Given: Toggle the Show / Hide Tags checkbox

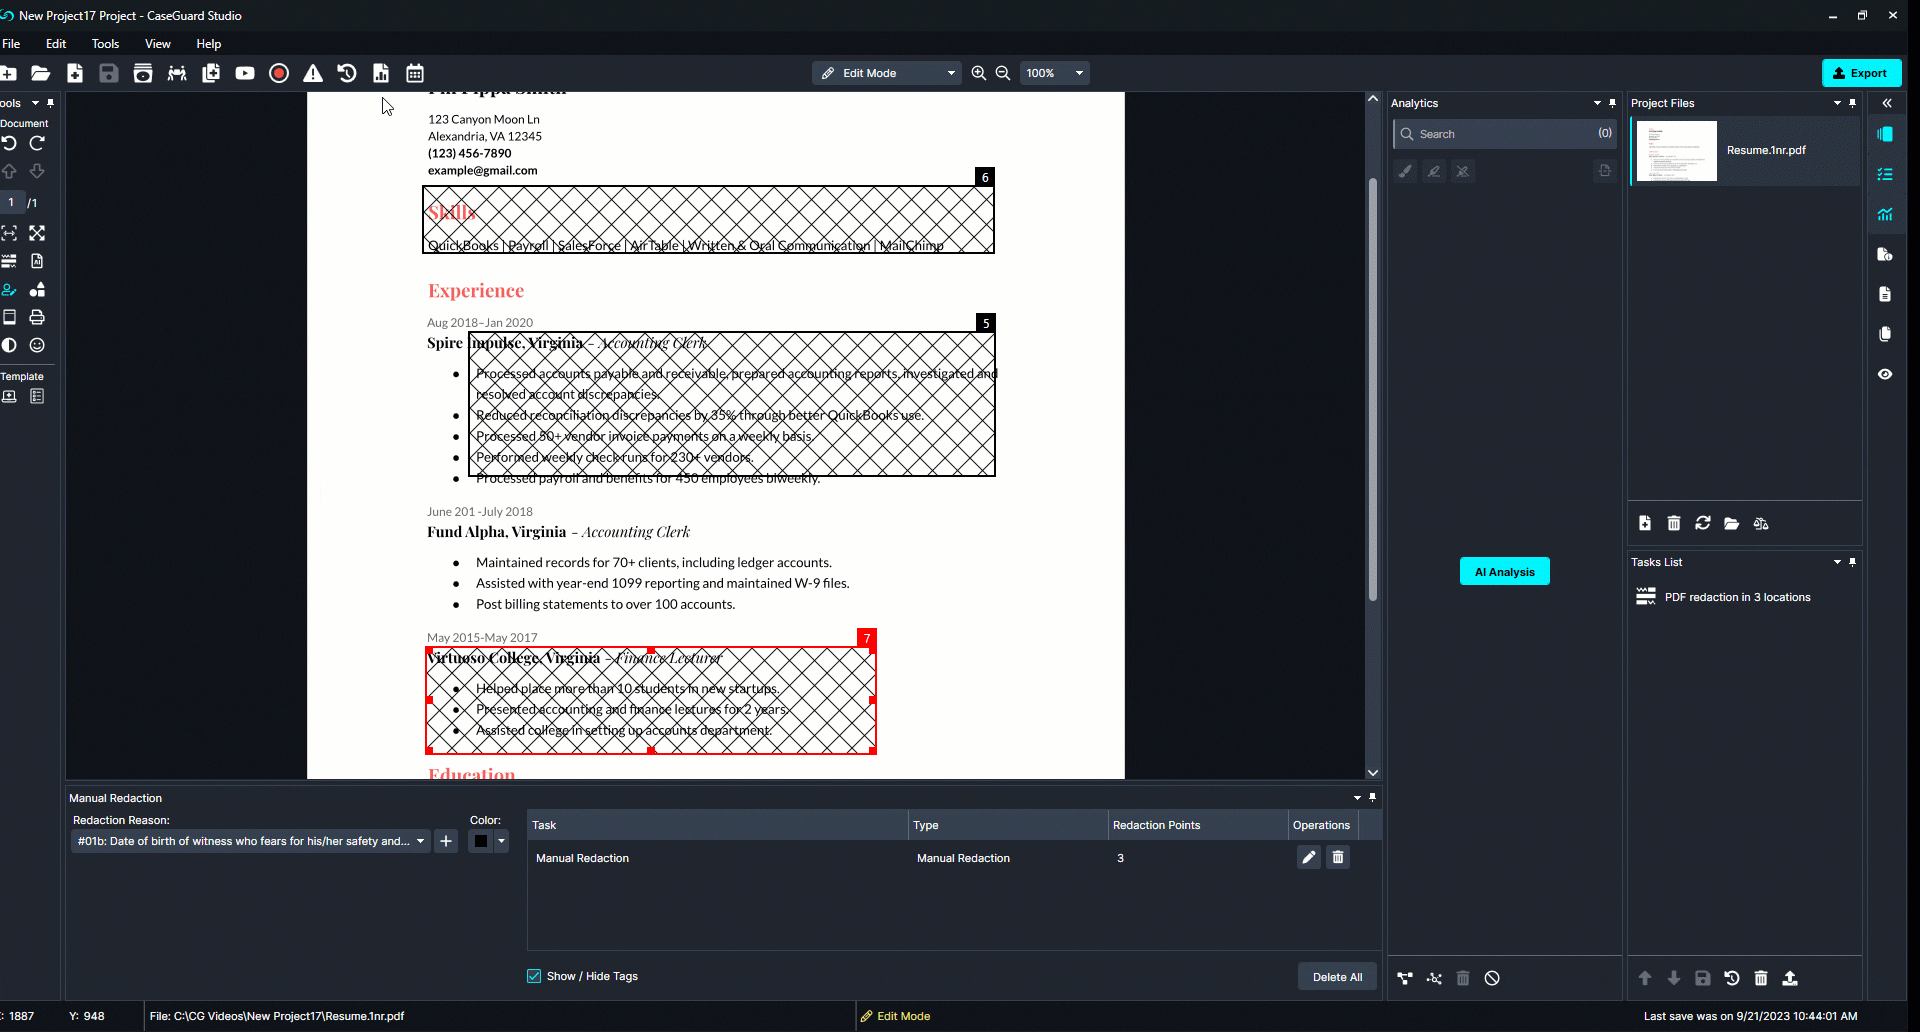Looking at the screenshot, I should click(534, 976).
